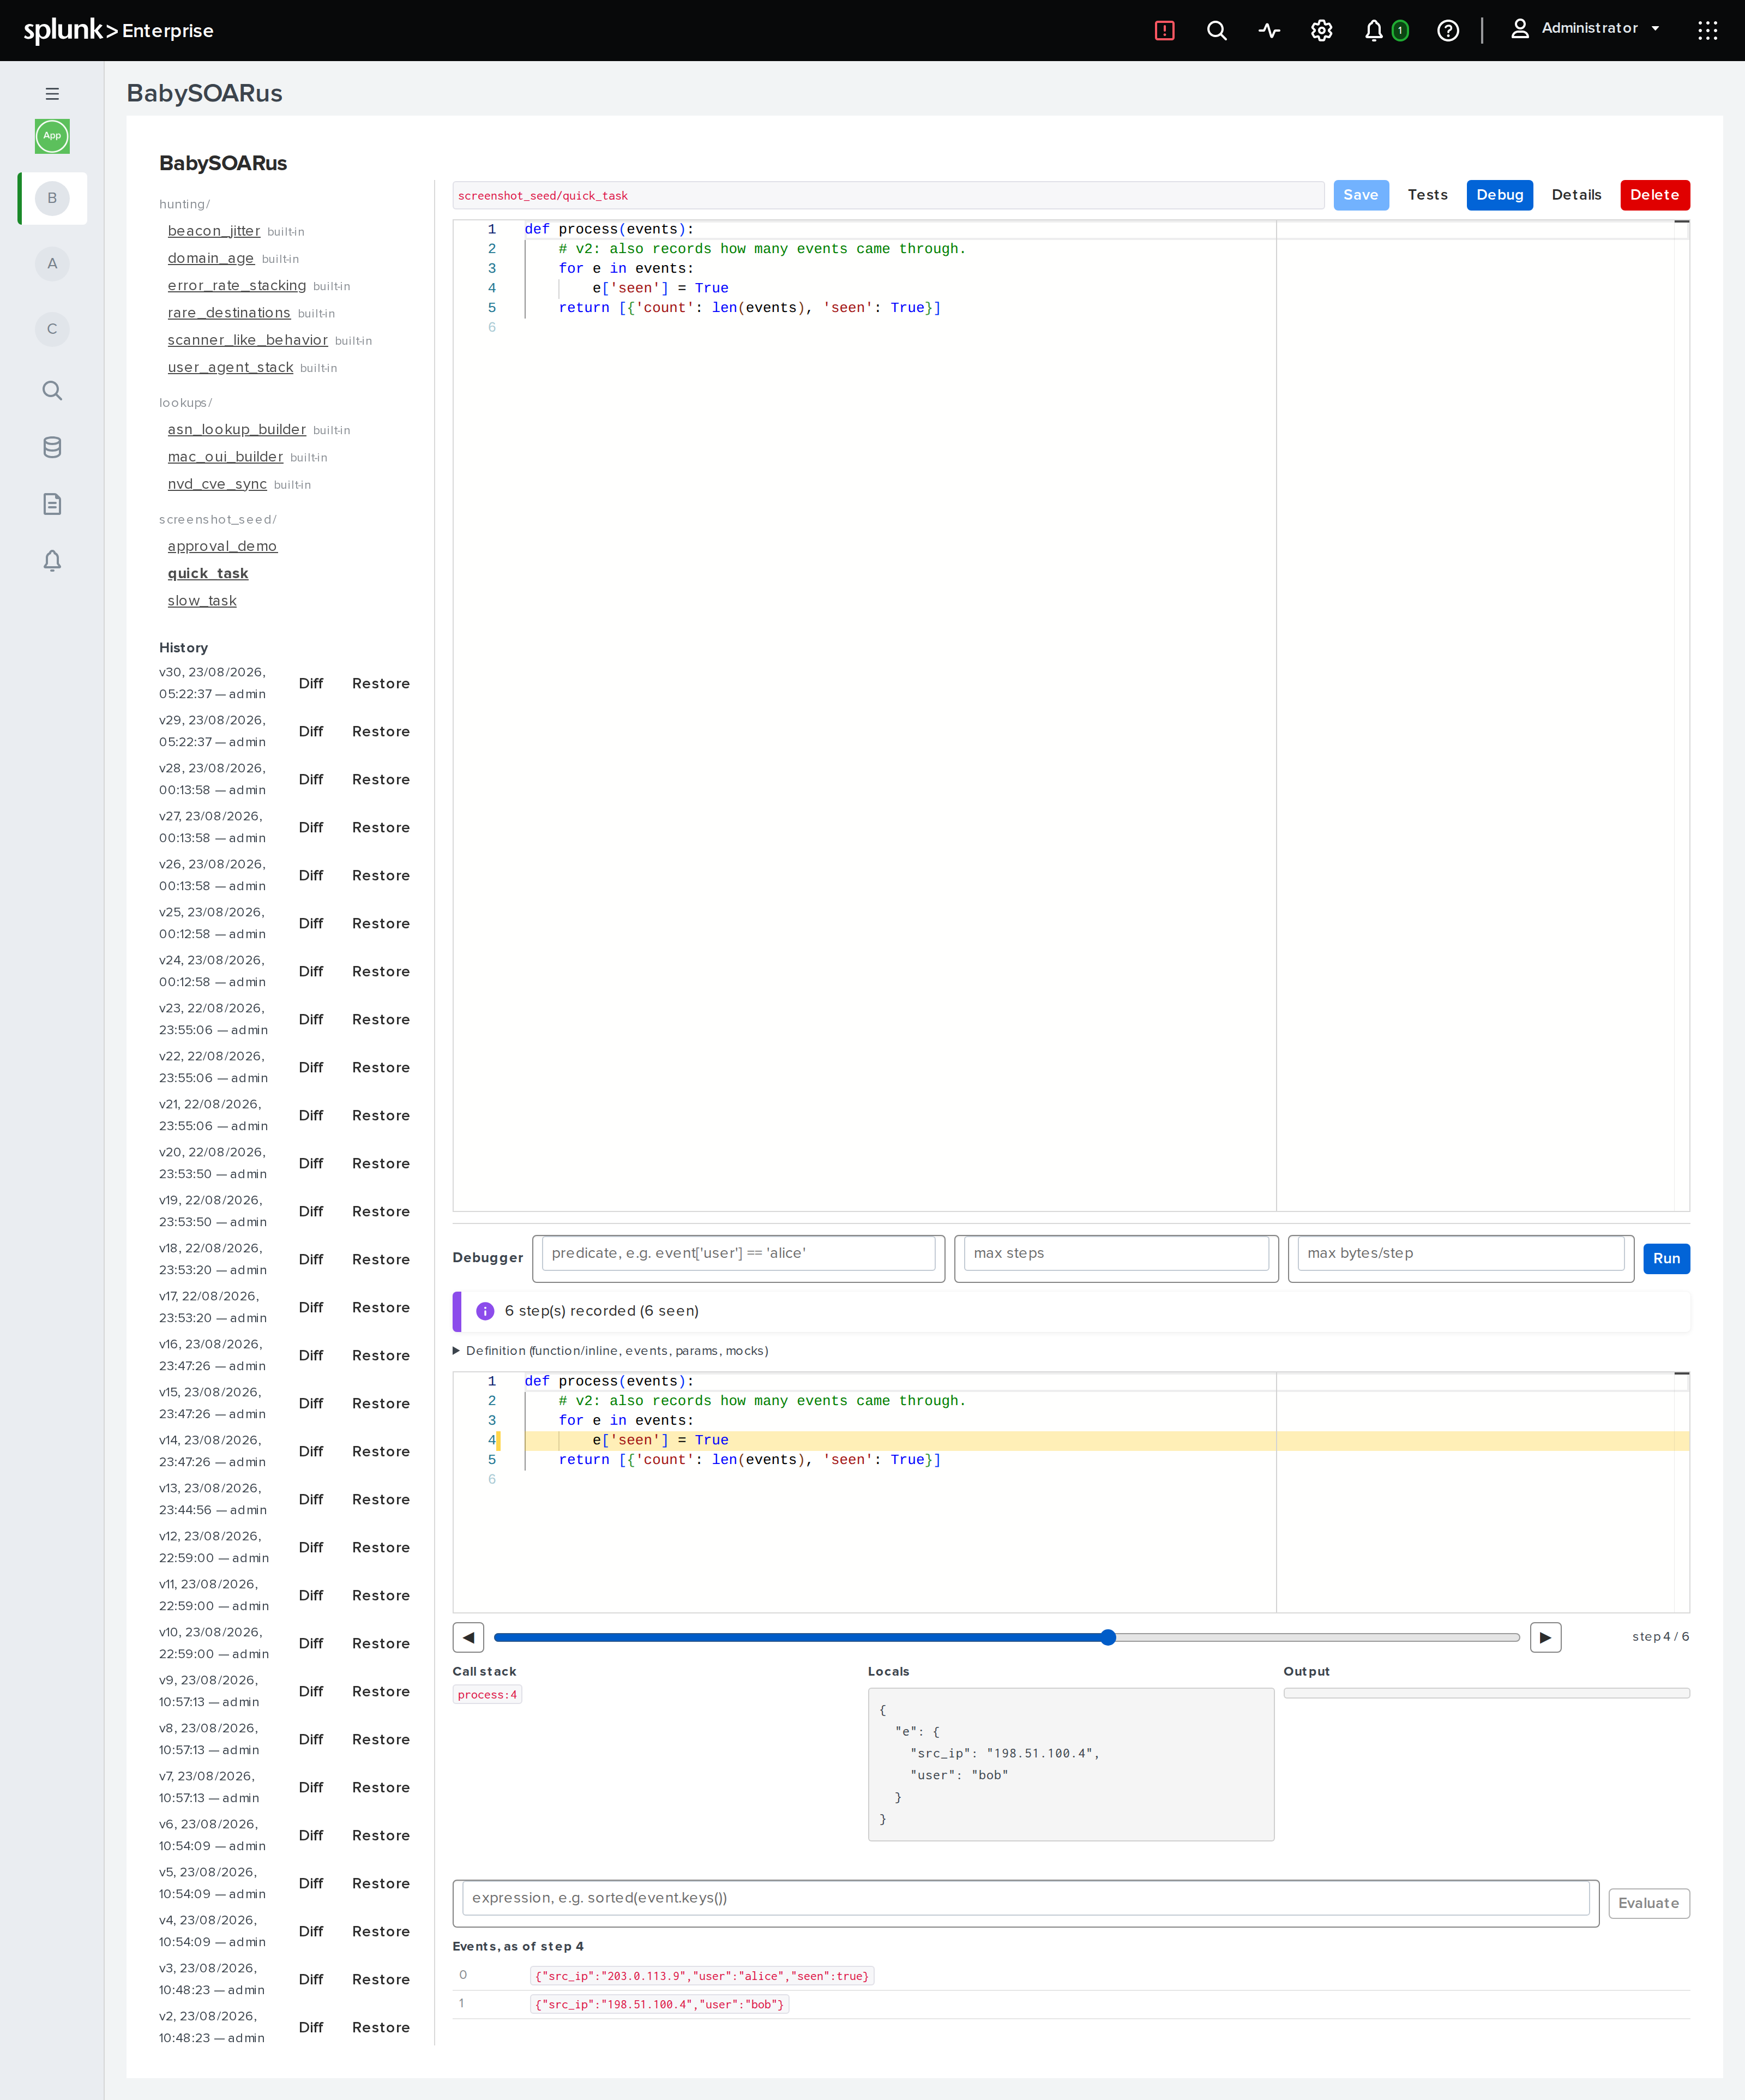The height and width of the screenshot is (2100, 1745).
Task: Select the C app in sidebar
Action: click(x=52, y=329)
